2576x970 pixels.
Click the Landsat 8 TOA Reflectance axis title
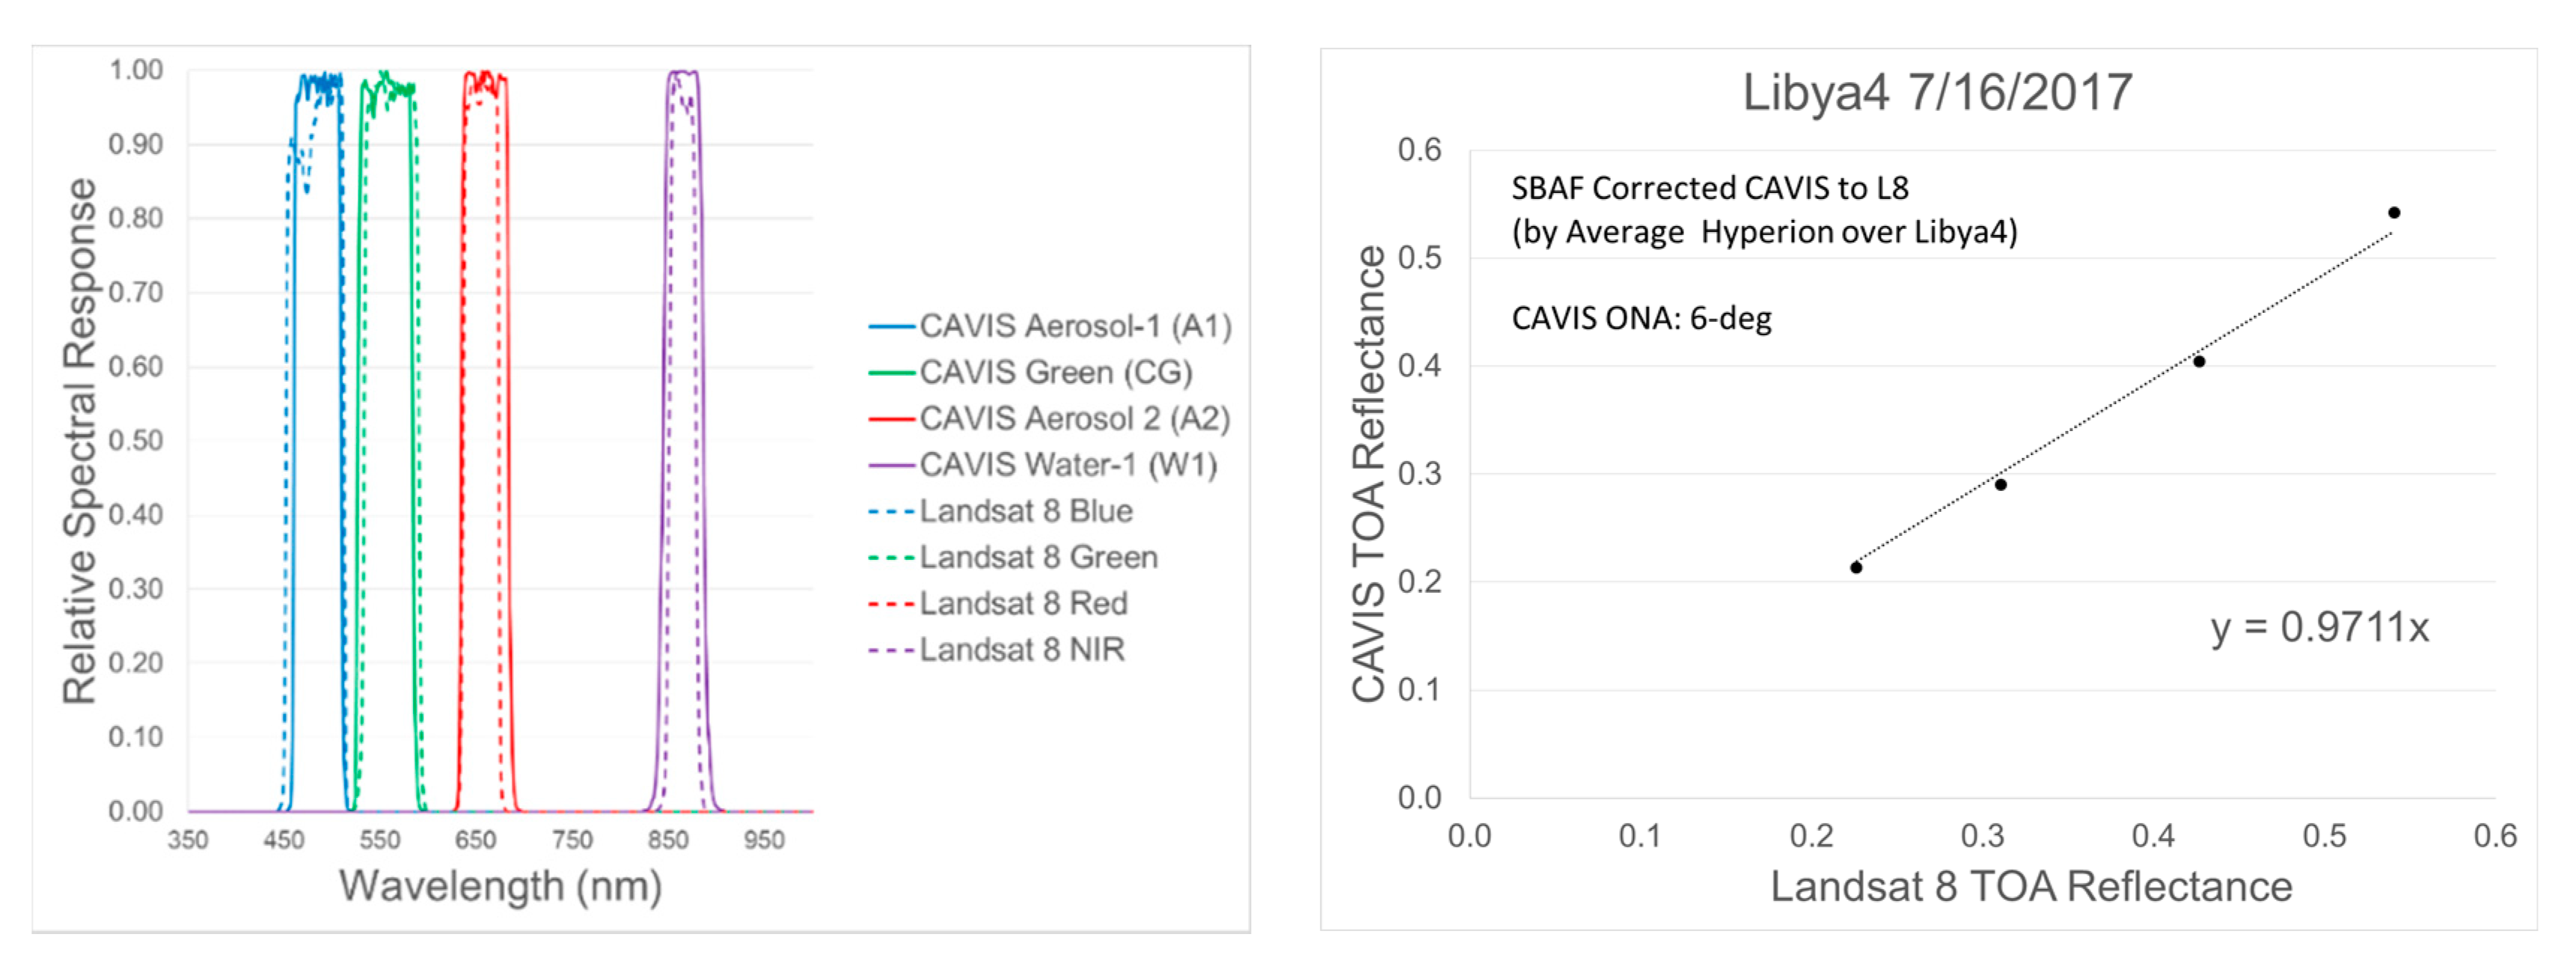pyautogui.click(x=2031, y=887)
